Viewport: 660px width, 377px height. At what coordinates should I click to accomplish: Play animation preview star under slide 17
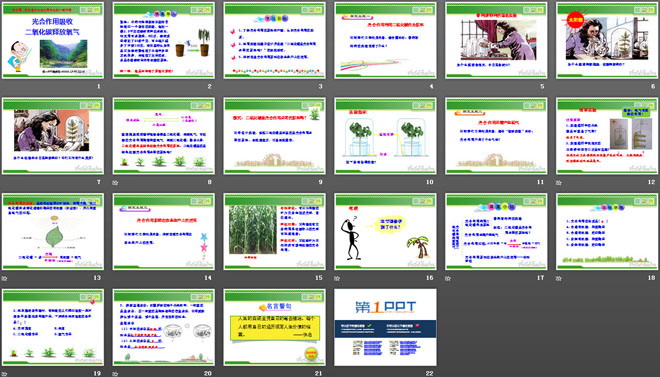click(x=448, y=278)
